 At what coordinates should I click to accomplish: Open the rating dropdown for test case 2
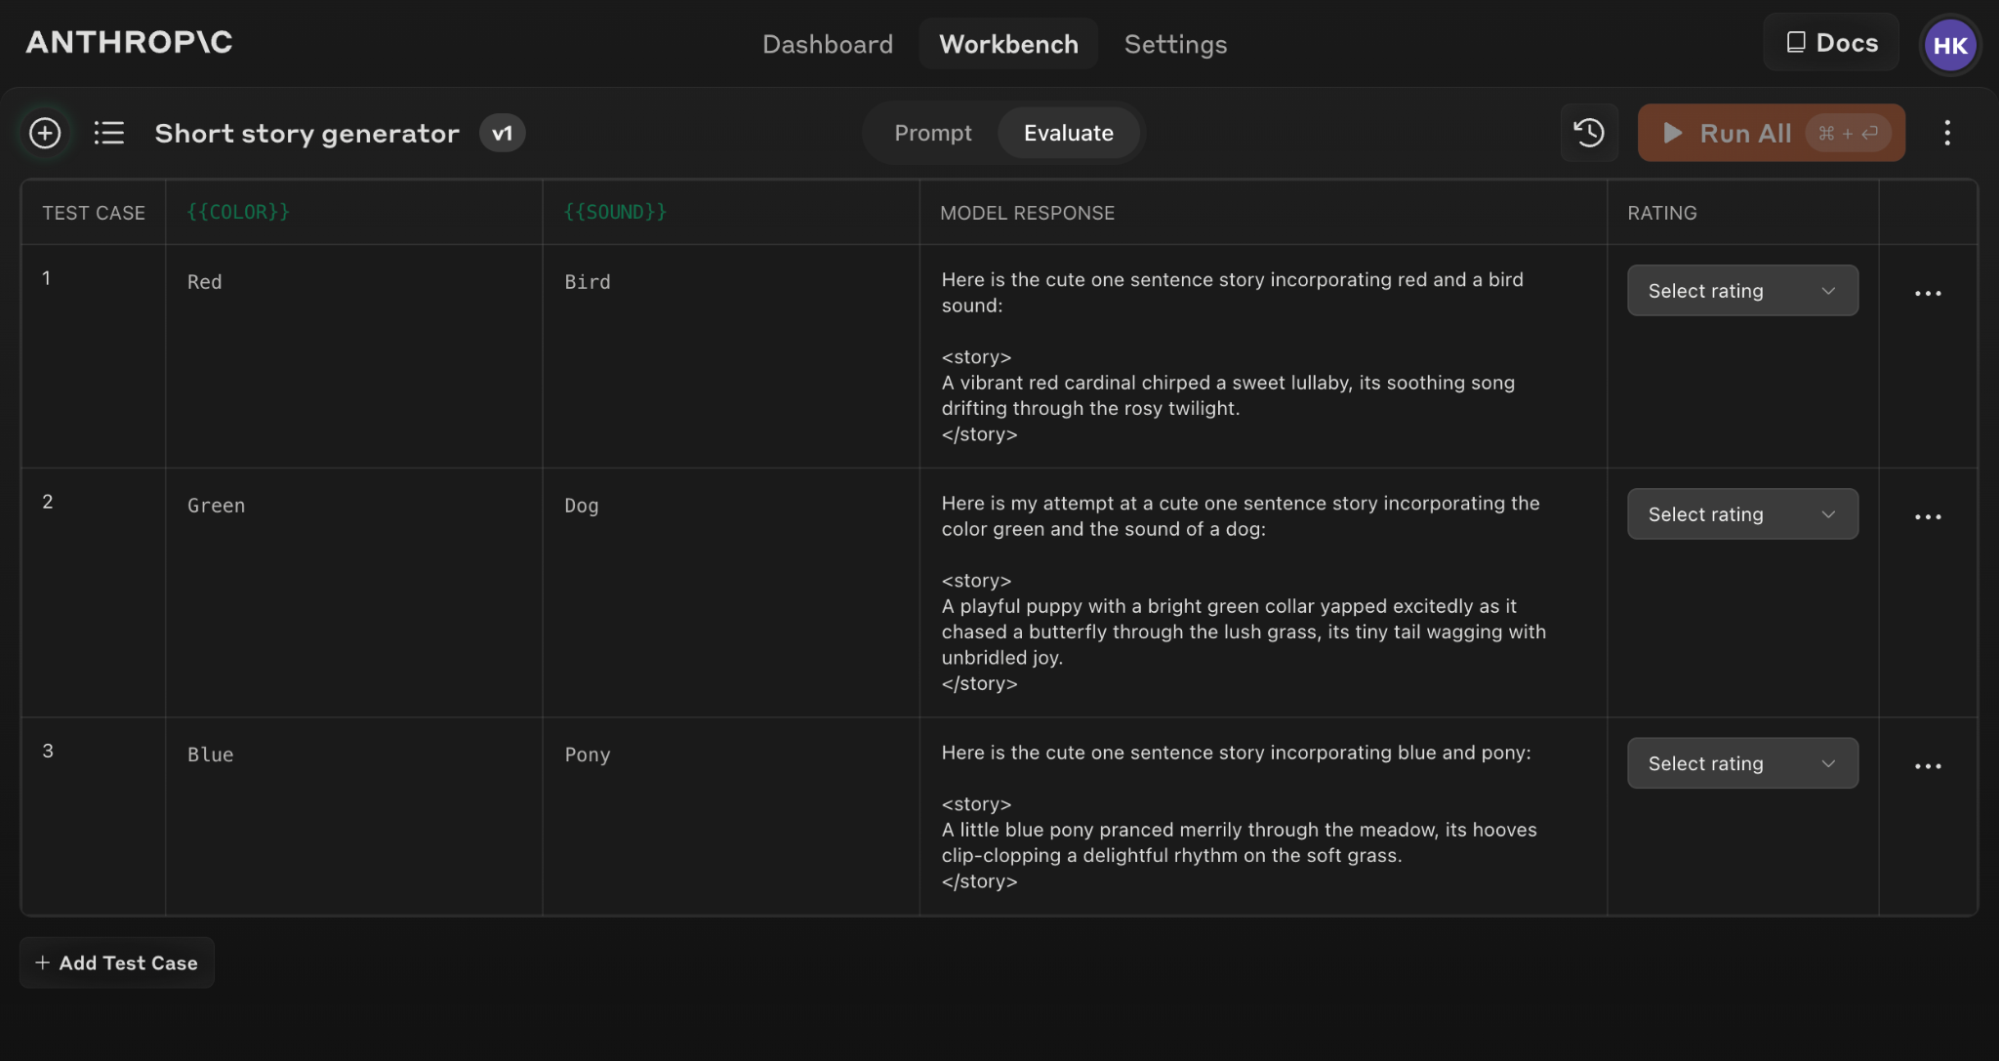(1742, 513)
